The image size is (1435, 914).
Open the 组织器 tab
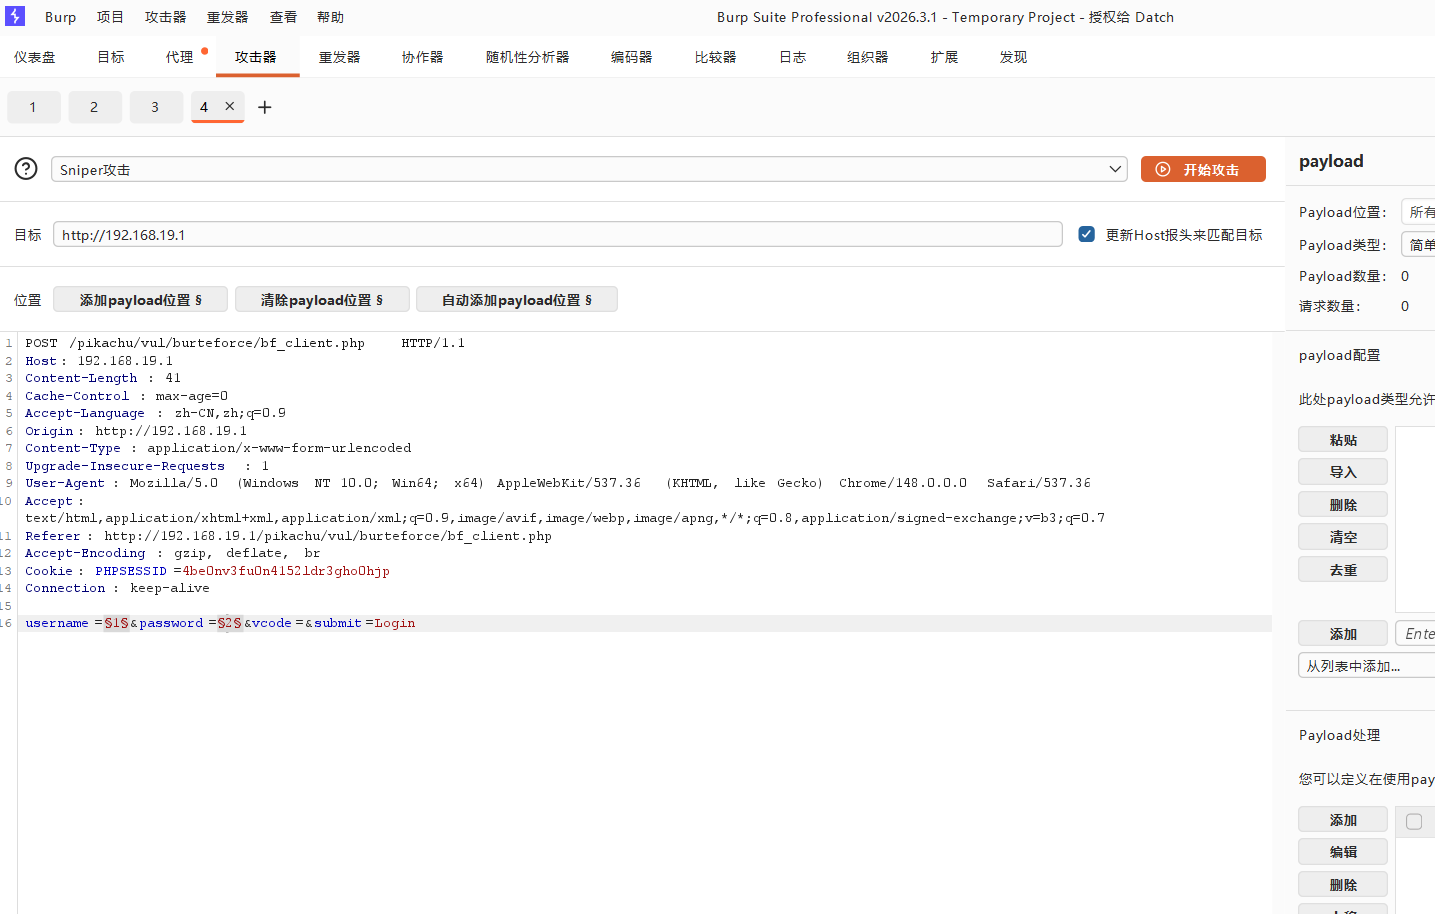867,57
